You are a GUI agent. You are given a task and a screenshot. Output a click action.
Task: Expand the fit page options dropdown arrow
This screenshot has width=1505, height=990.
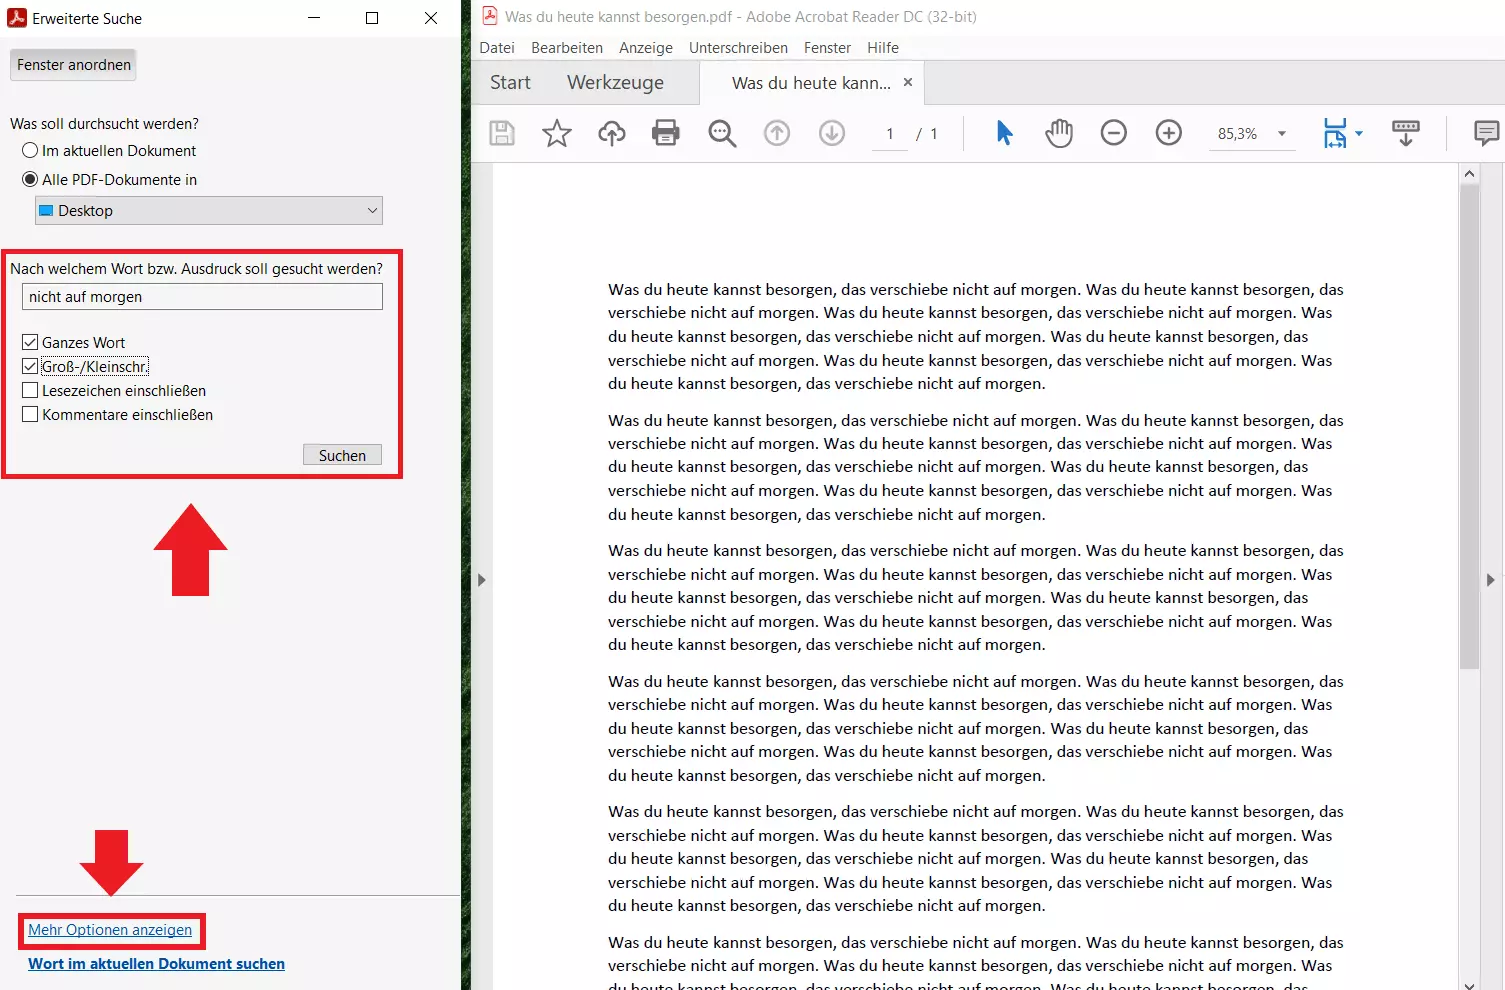coord(1359,134)
